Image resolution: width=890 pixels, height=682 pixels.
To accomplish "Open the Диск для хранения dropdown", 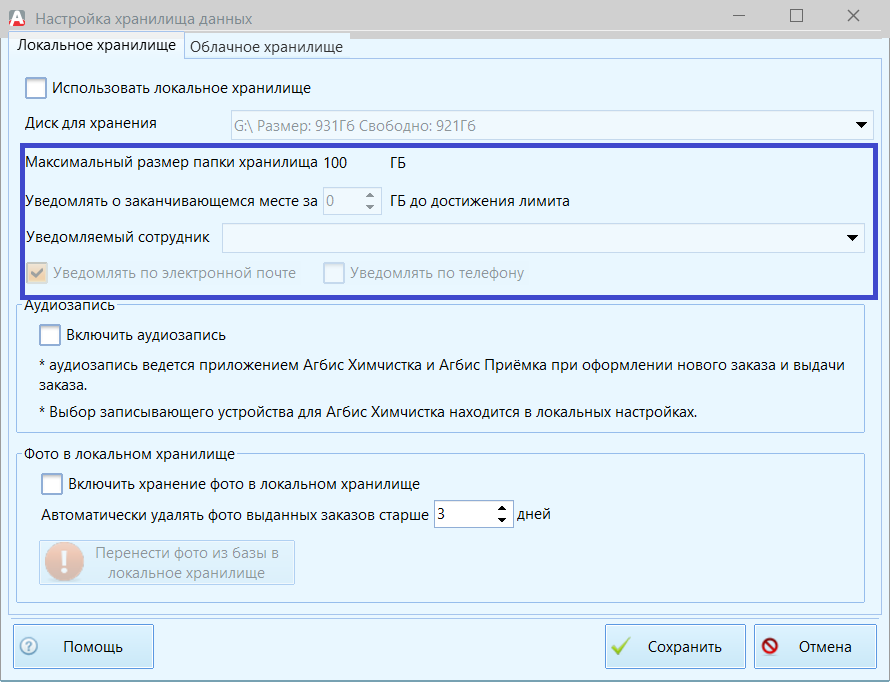I will pyautogui.click(x=861, y=125).
